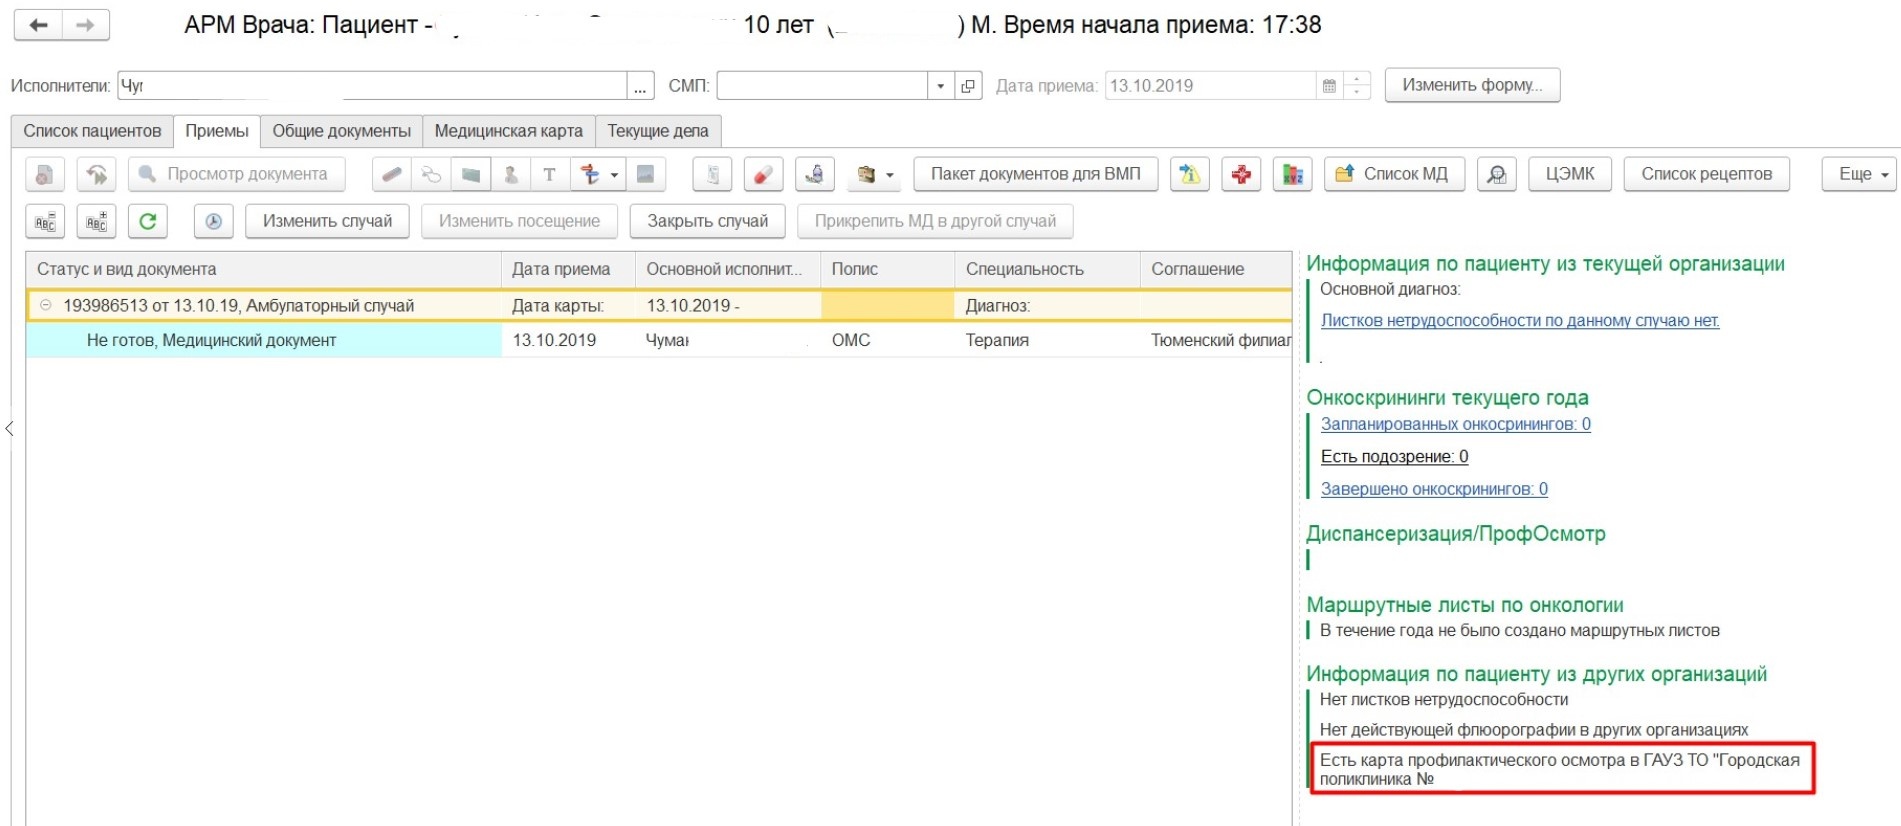Click the green refresh icon
The height and width of the screenshot is (826, 1901).
click(x=147, y=221)
